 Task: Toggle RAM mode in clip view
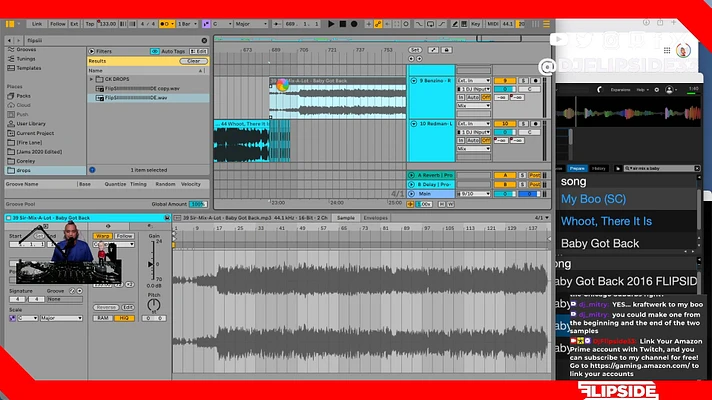103,318
